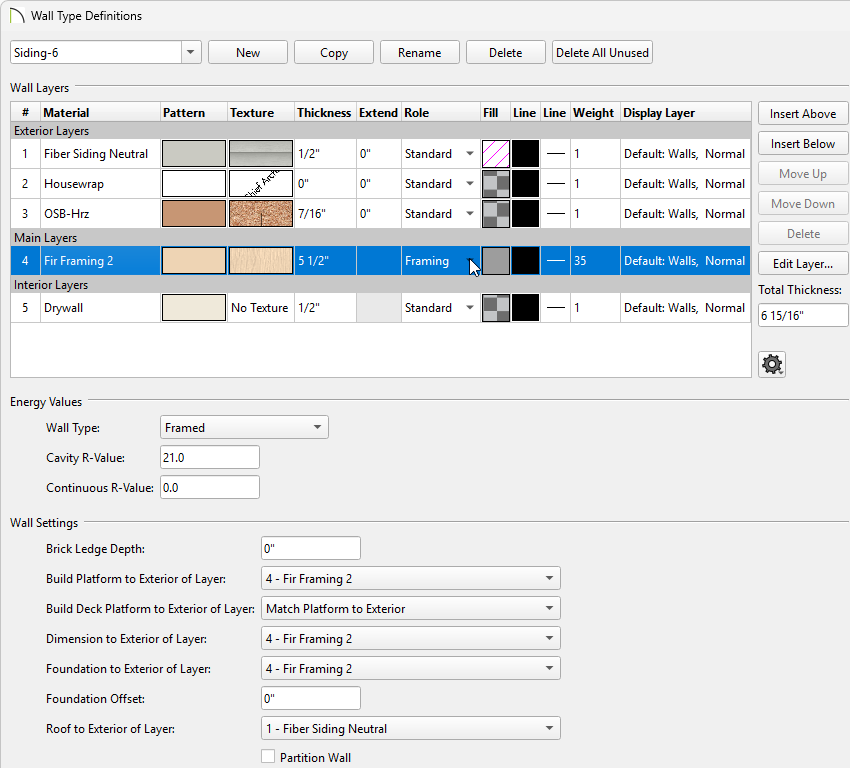Click line style for Housewrap row
This screenshot has width=850, height=768.
[555, 184]
